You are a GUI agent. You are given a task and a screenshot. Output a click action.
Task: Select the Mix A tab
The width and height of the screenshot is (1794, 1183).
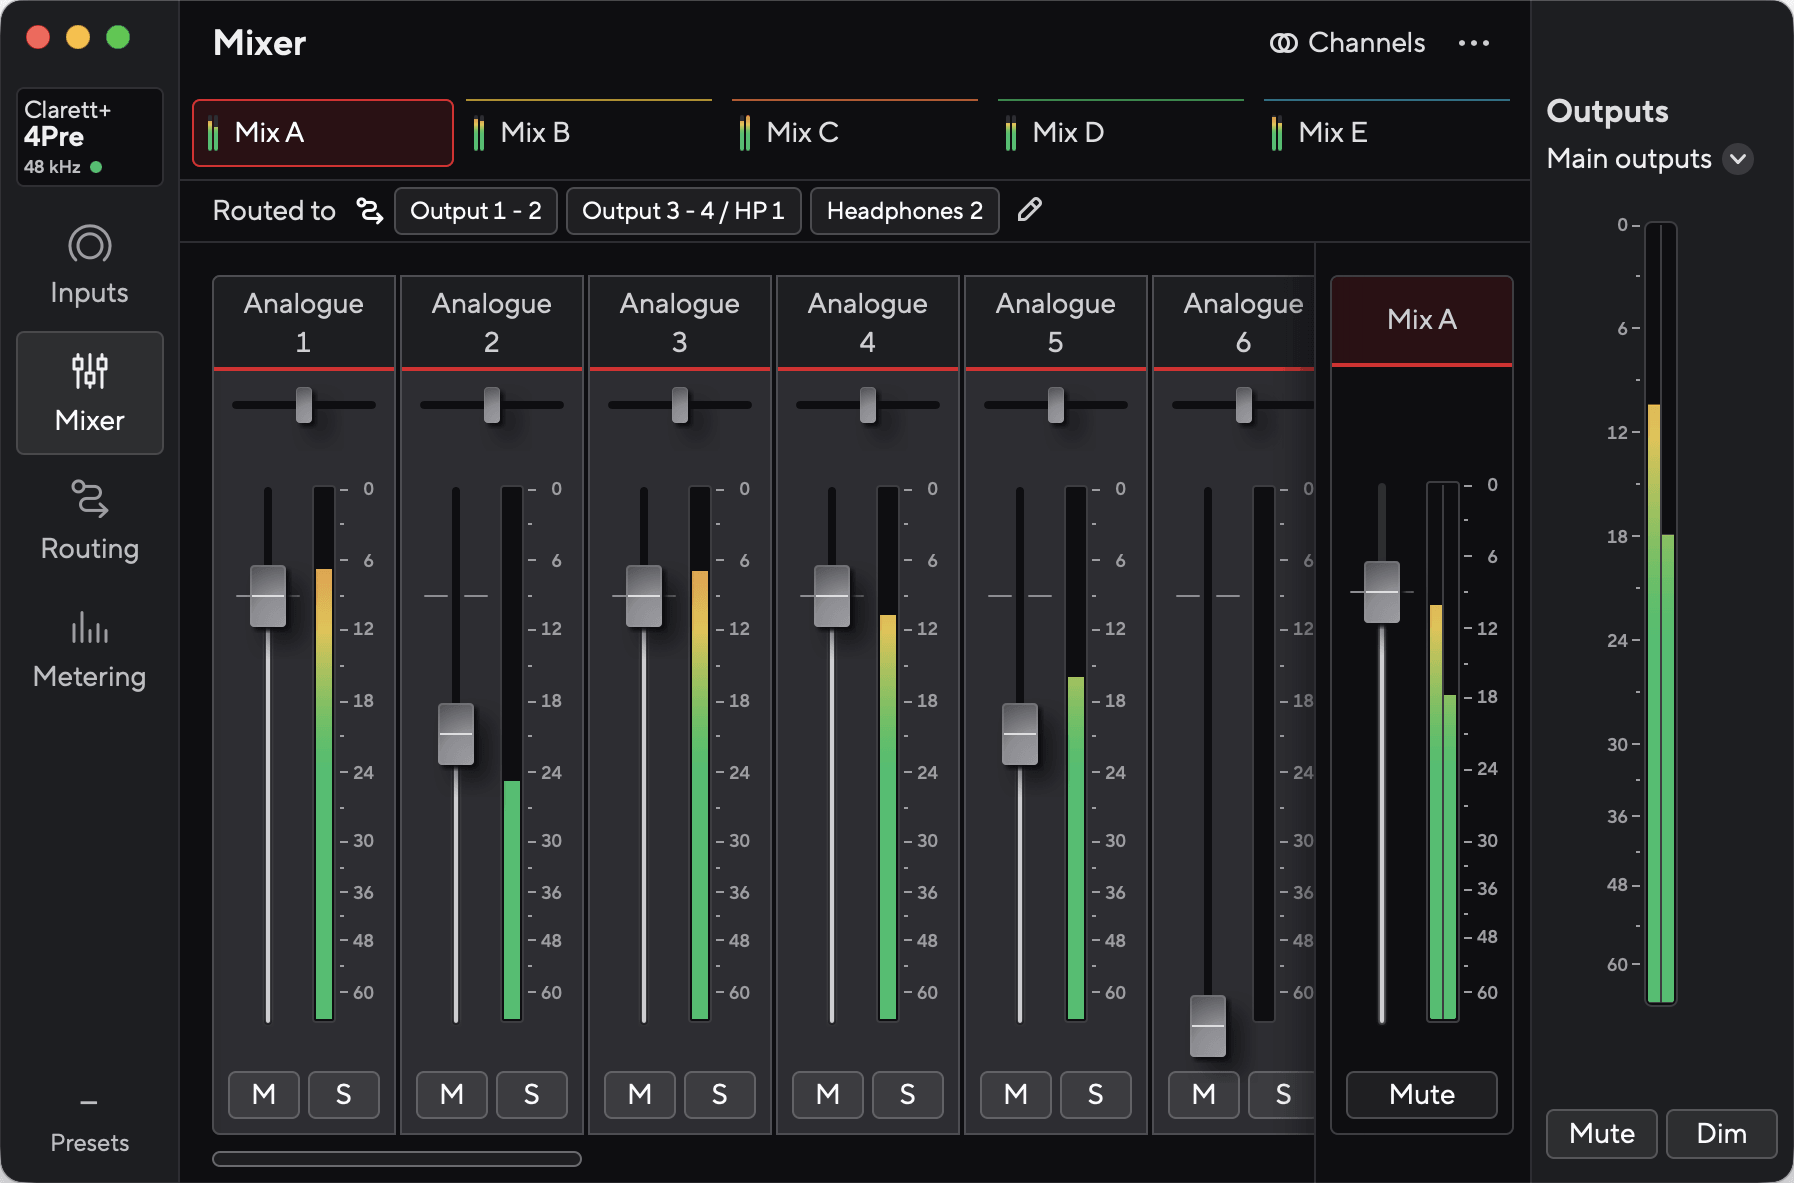point(323,132)
